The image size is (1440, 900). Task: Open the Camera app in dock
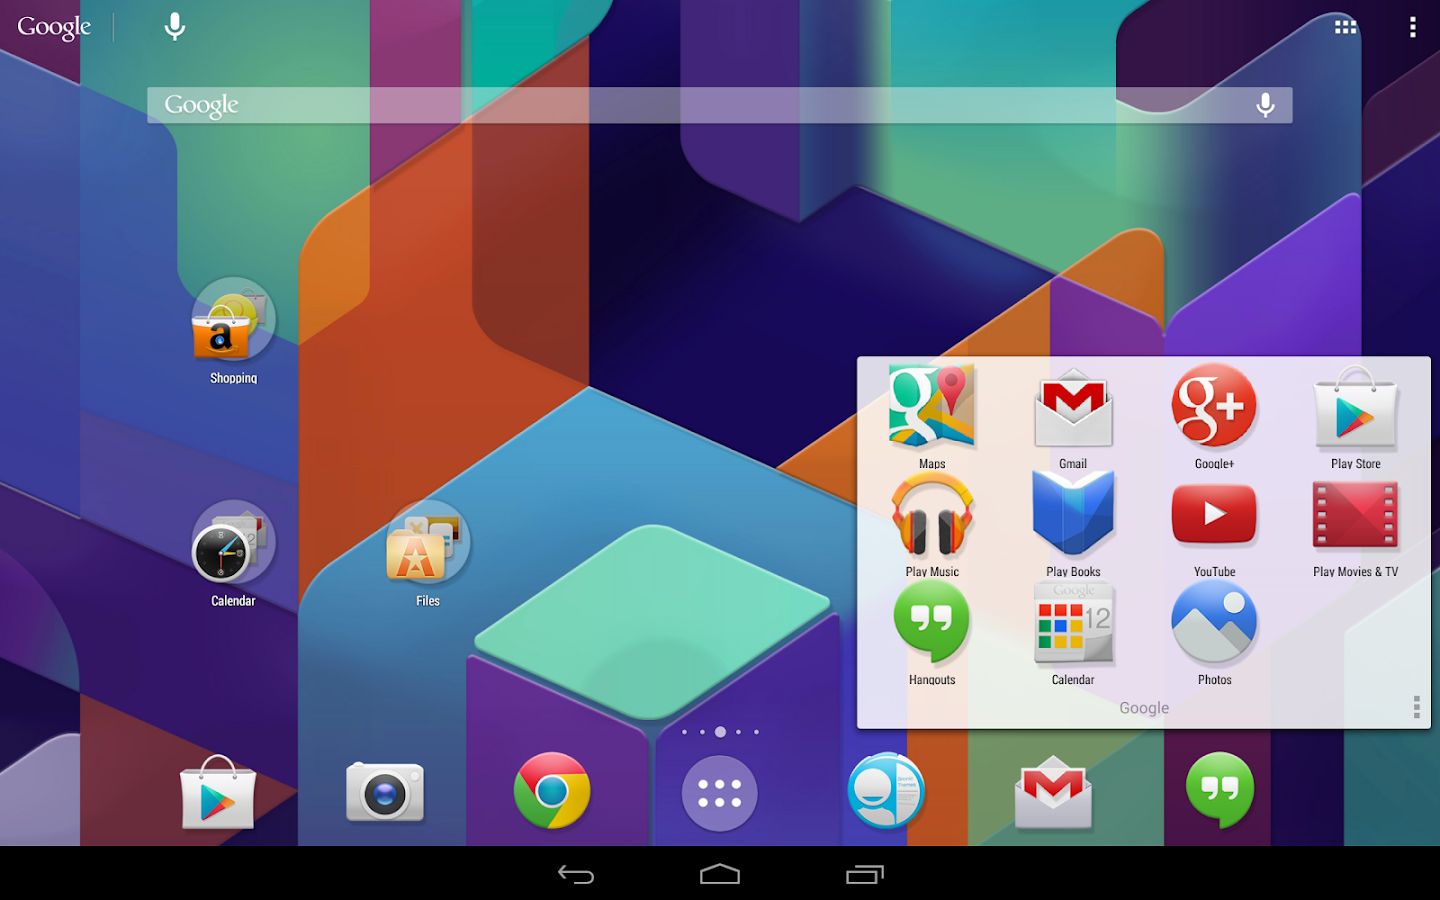coord(385,792)
